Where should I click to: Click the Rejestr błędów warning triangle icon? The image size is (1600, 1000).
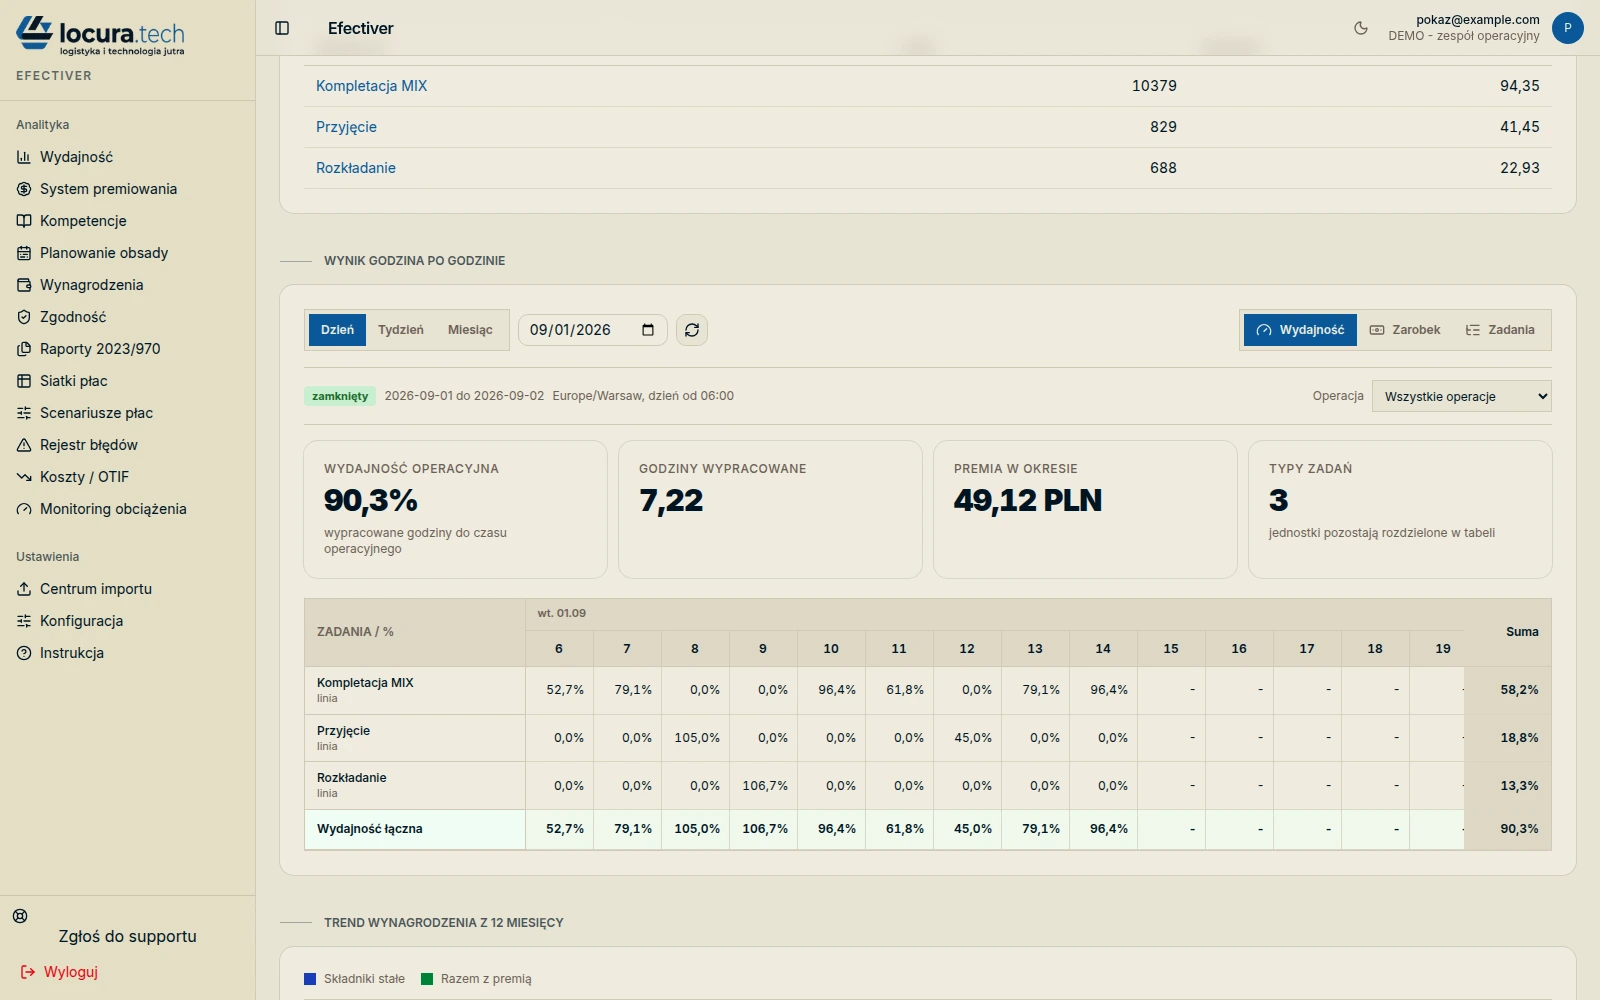coord(24,445)
